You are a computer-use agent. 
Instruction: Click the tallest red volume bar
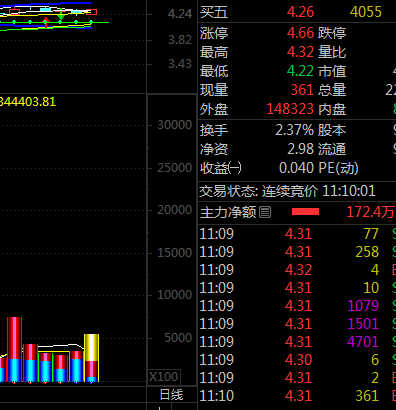[x=14, y=349]
